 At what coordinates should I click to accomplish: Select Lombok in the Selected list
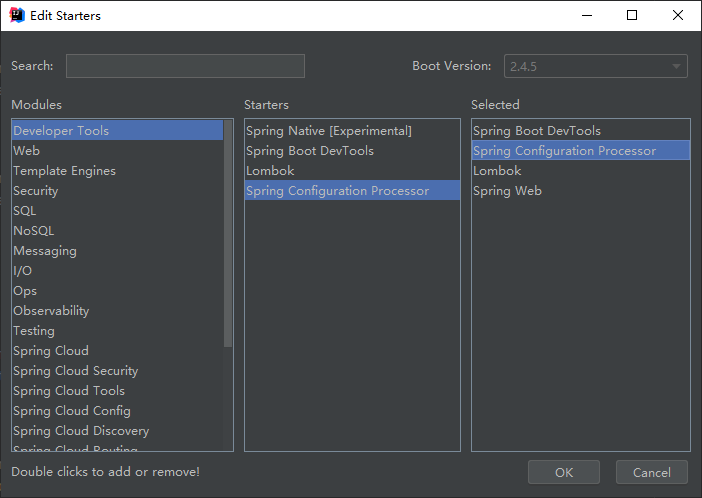tap(581, 171)
